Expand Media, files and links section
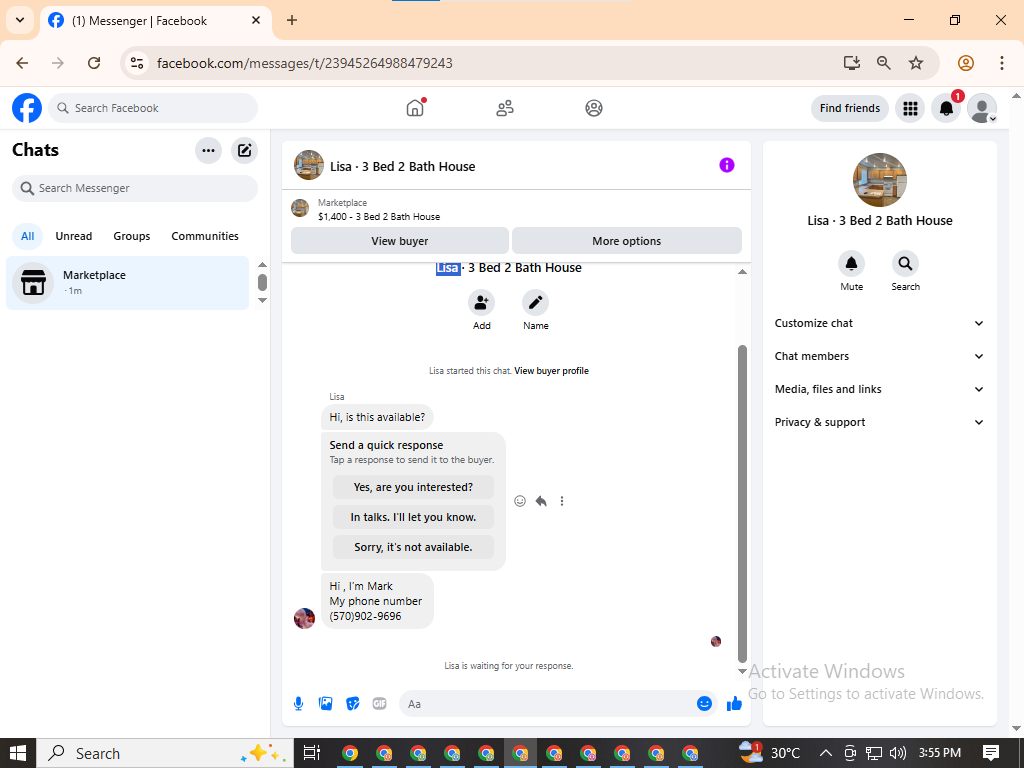This screenshot has width=1024, height=768. click(x=879, y=389)
